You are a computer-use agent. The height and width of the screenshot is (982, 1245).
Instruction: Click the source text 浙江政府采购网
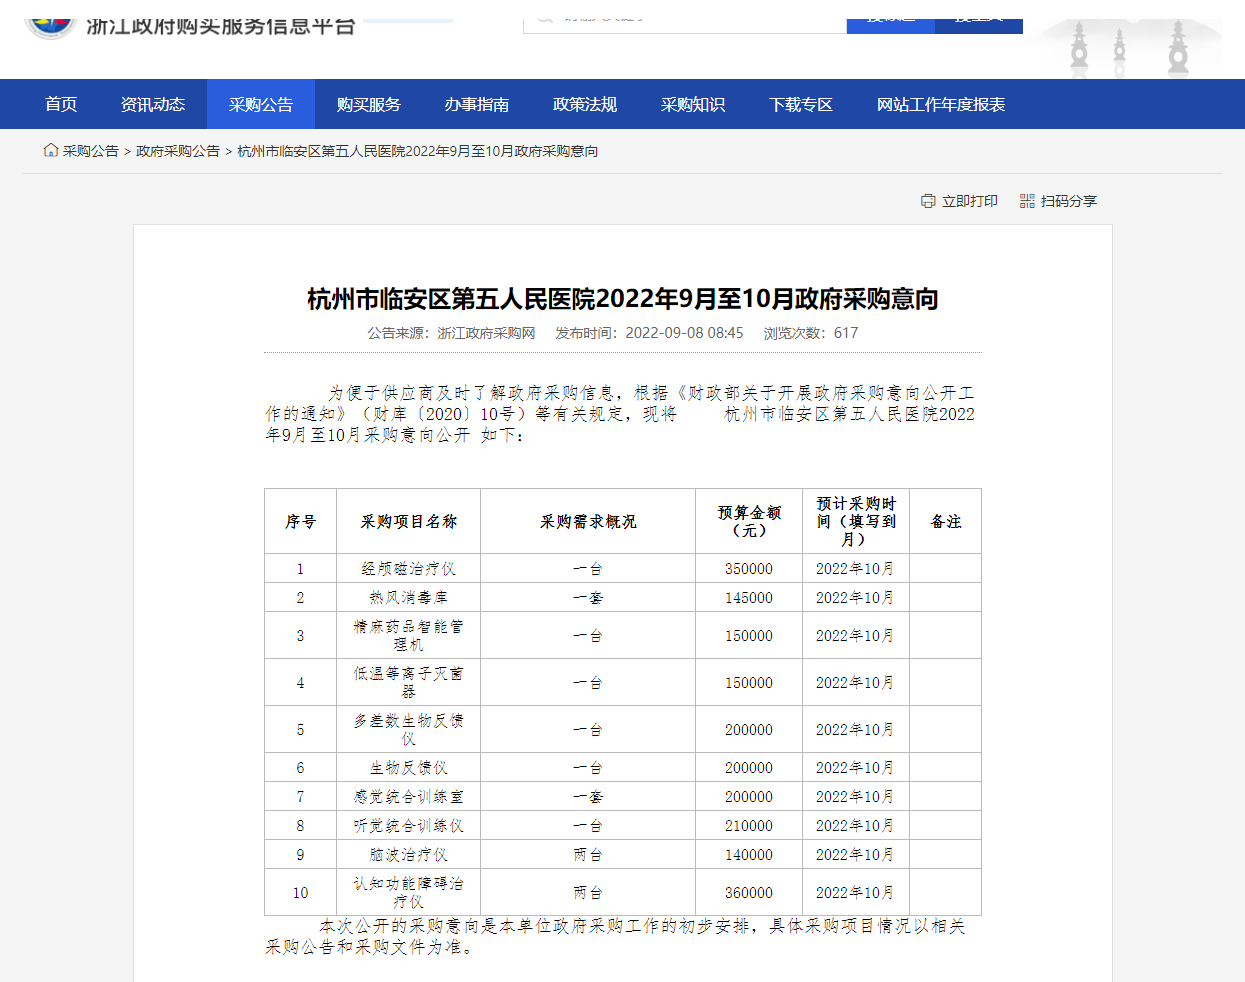point(486,333)
